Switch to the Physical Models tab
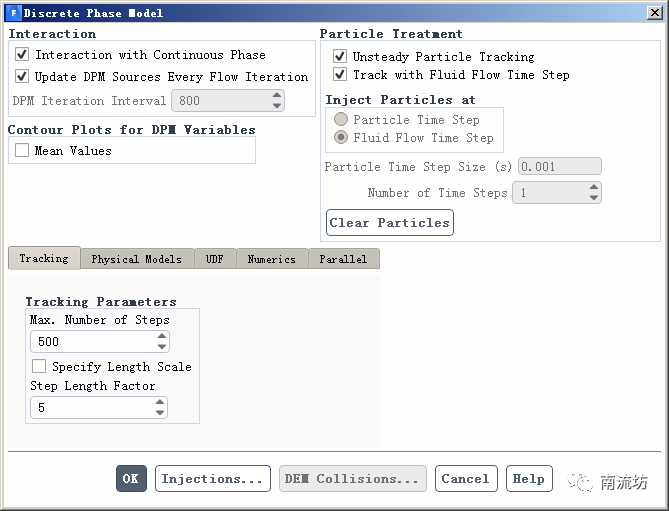This screenshot has width=669, height=511. (136, 259)
